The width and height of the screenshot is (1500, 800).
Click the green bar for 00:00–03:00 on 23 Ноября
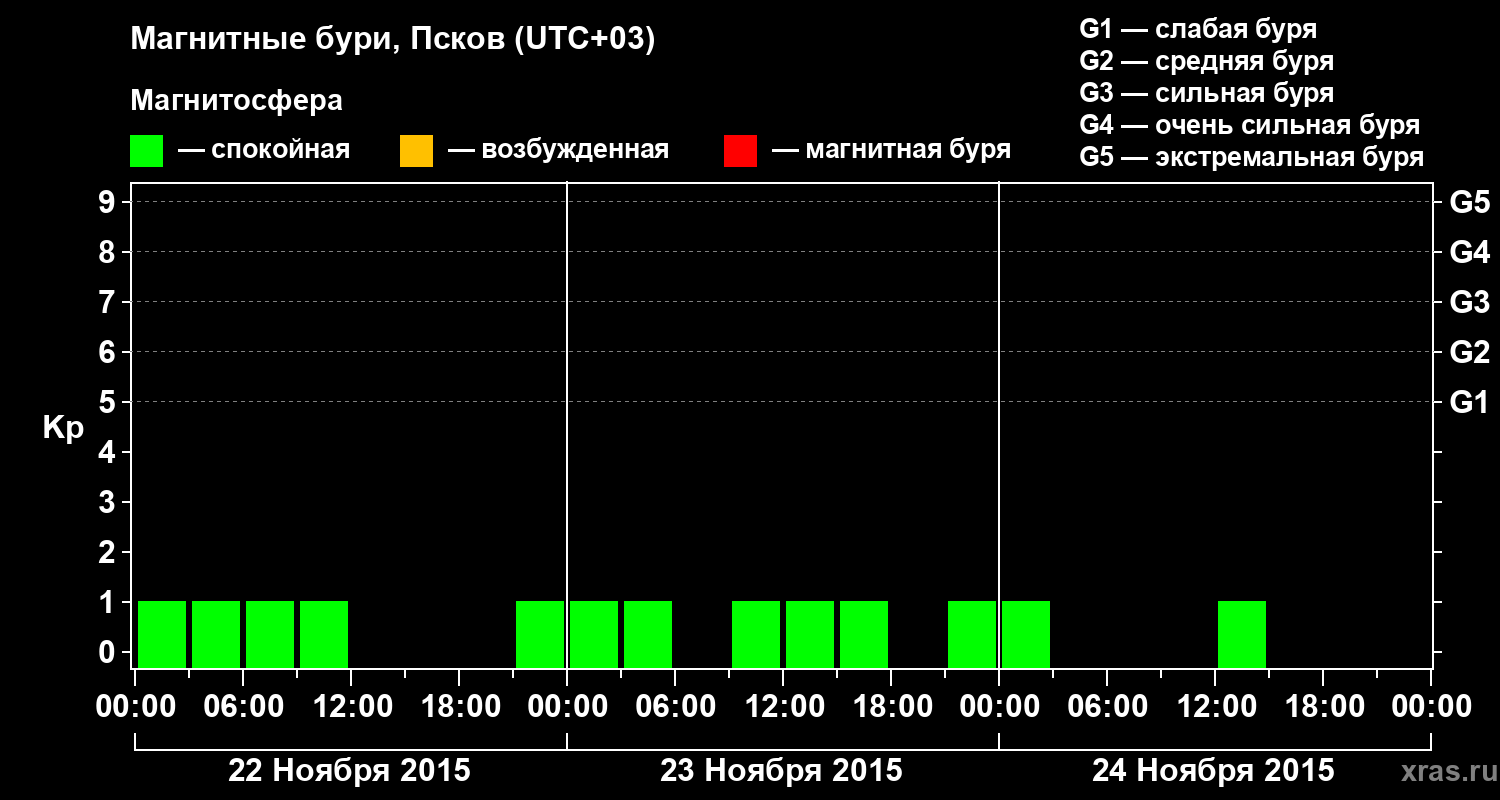(594, 634)
